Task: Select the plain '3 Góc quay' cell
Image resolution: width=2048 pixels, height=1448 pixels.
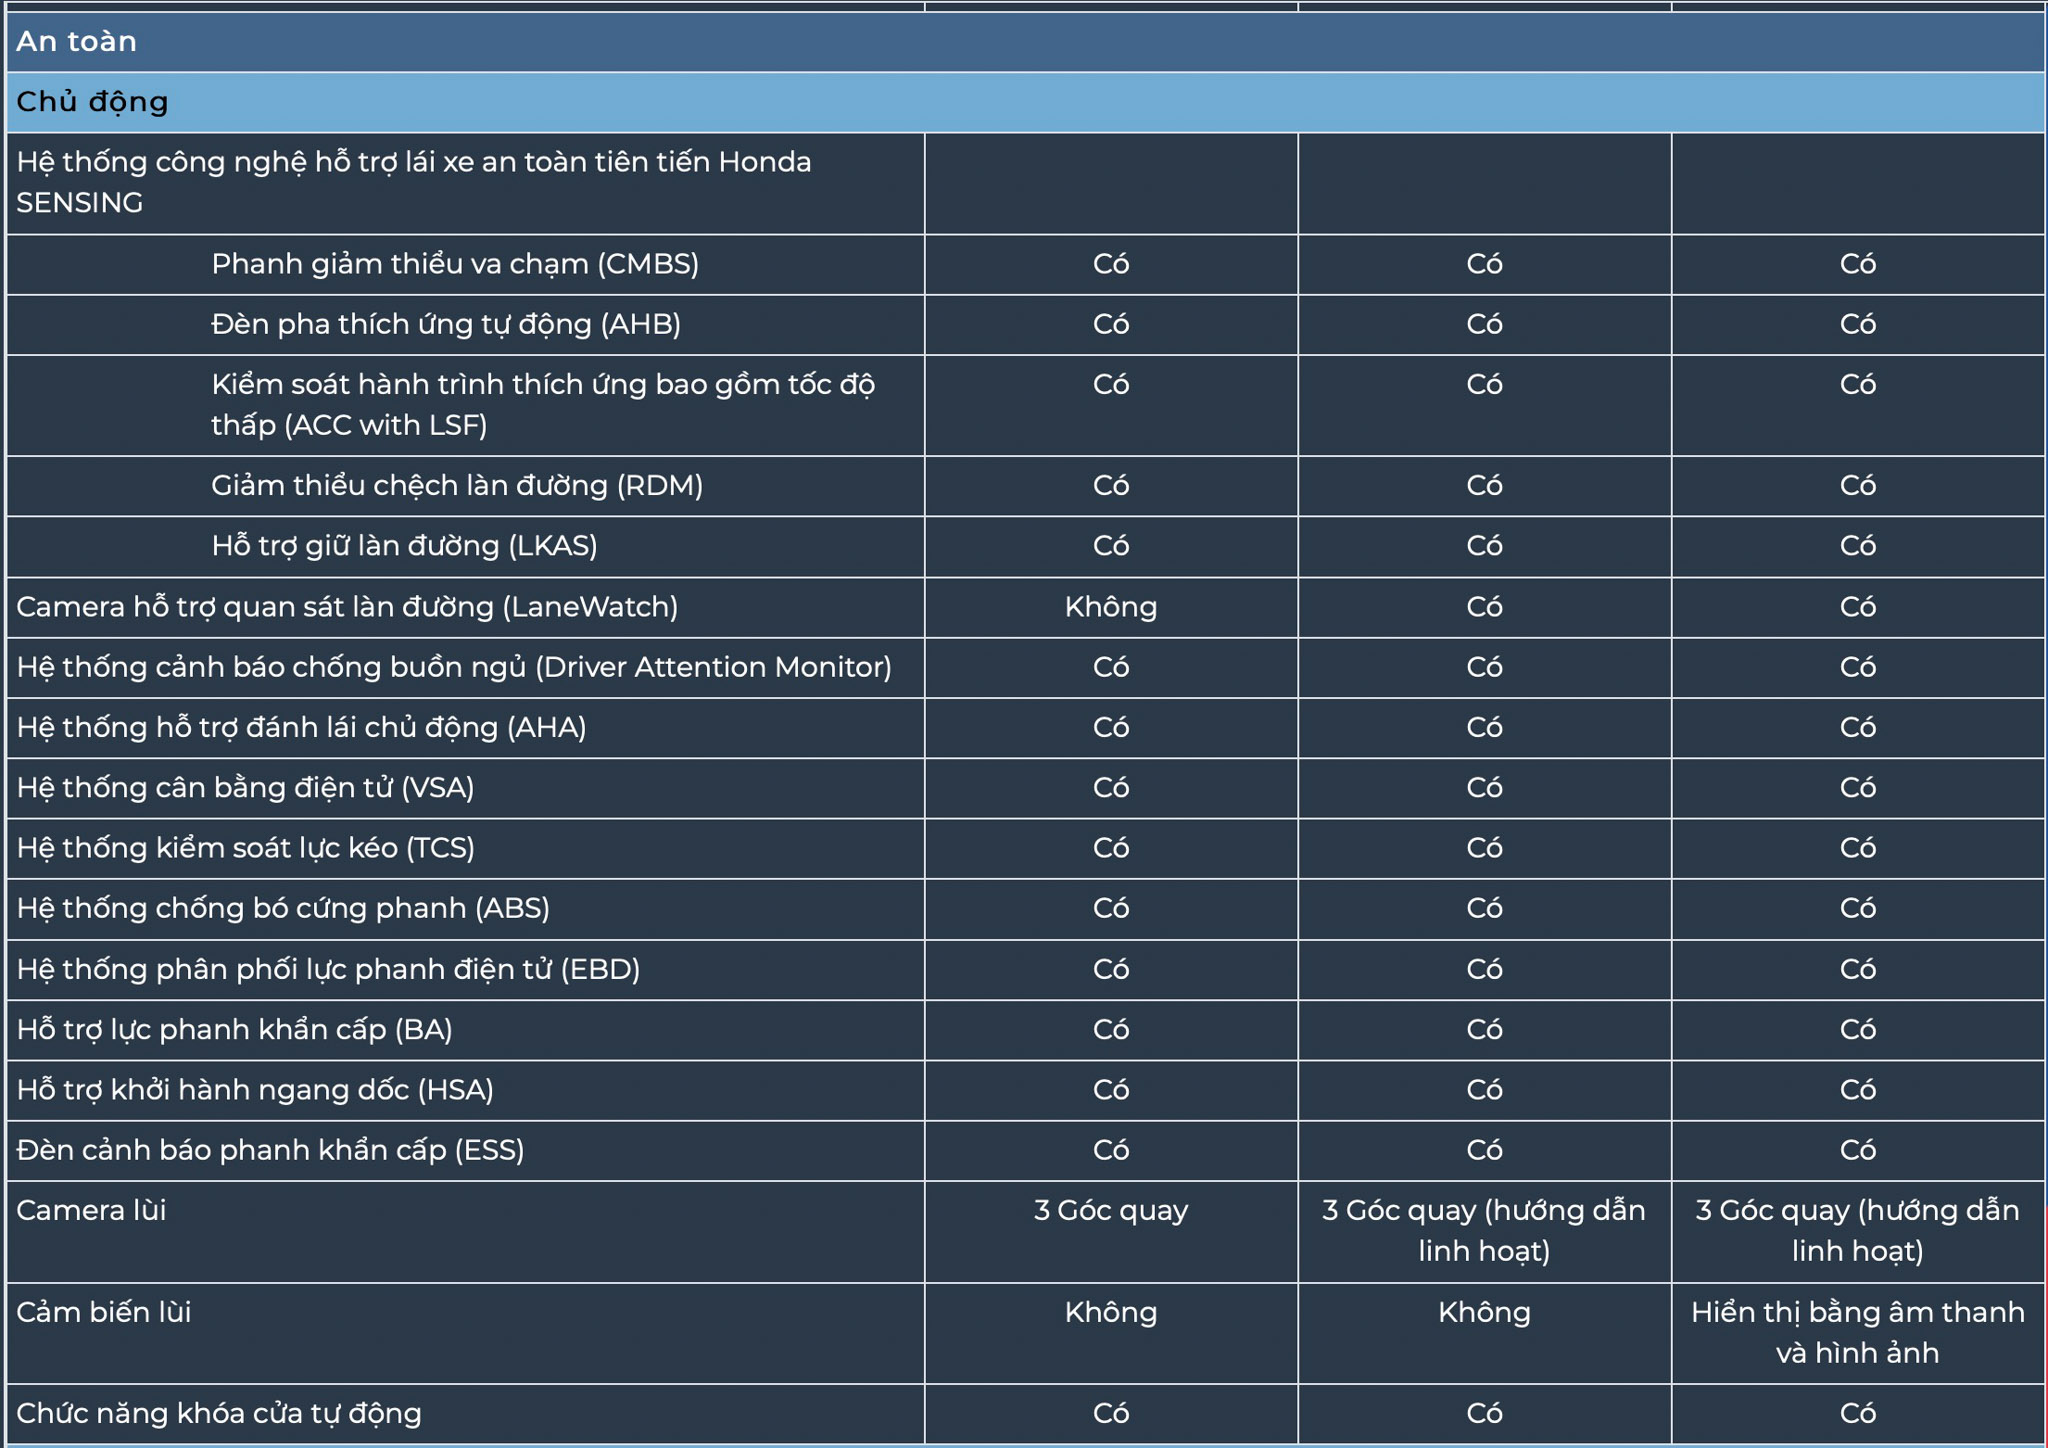Action: [1110, 1211]
